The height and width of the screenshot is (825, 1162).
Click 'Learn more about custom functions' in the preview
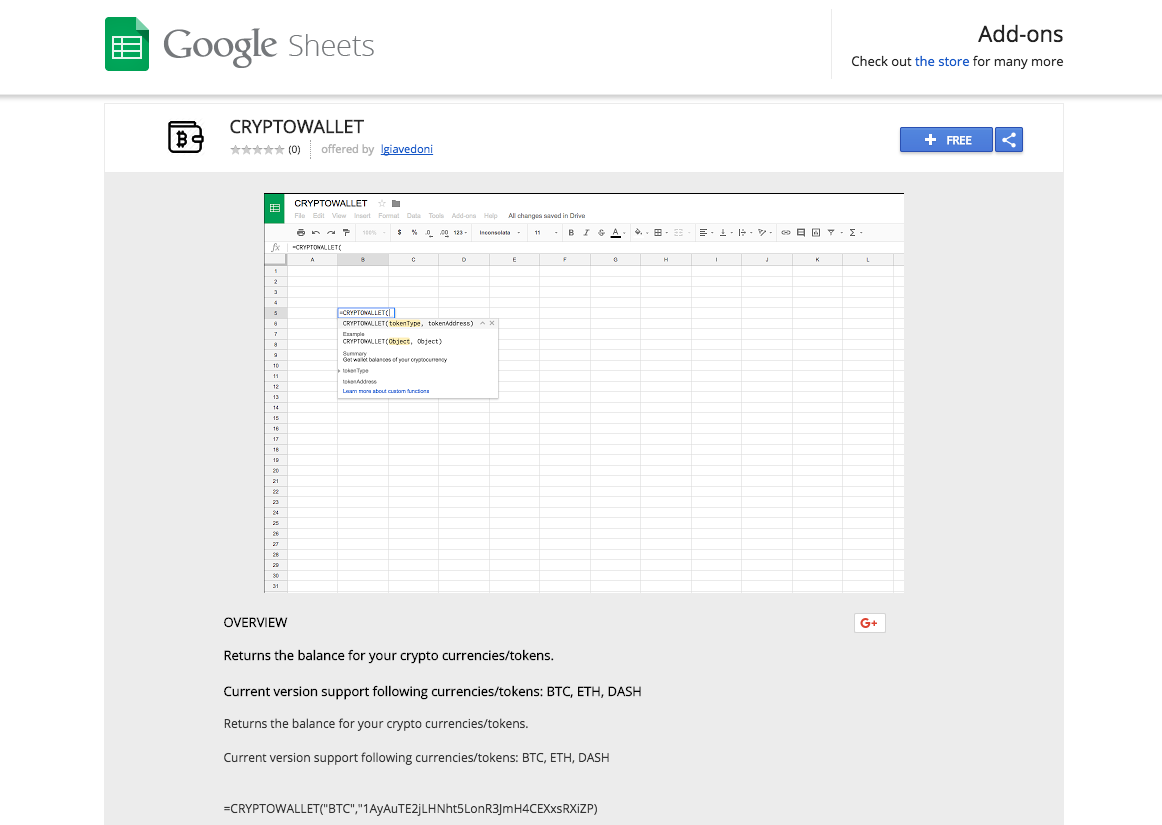click(x=385, y=391)
